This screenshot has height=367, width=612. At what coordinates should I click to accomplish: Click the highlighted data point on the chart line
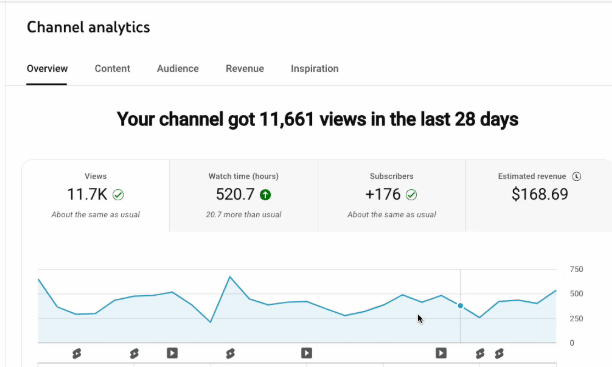[461, 306]
